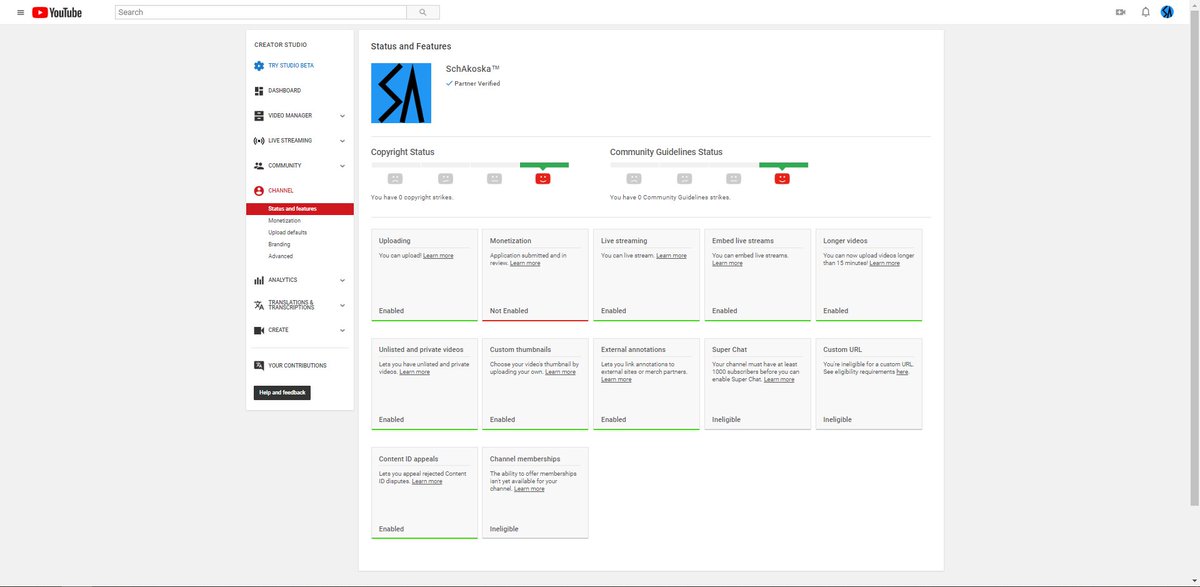Click the SchAkoska channel name
Image resolution: width=1200 pixels, height=587 pixels.
[472, 69]
